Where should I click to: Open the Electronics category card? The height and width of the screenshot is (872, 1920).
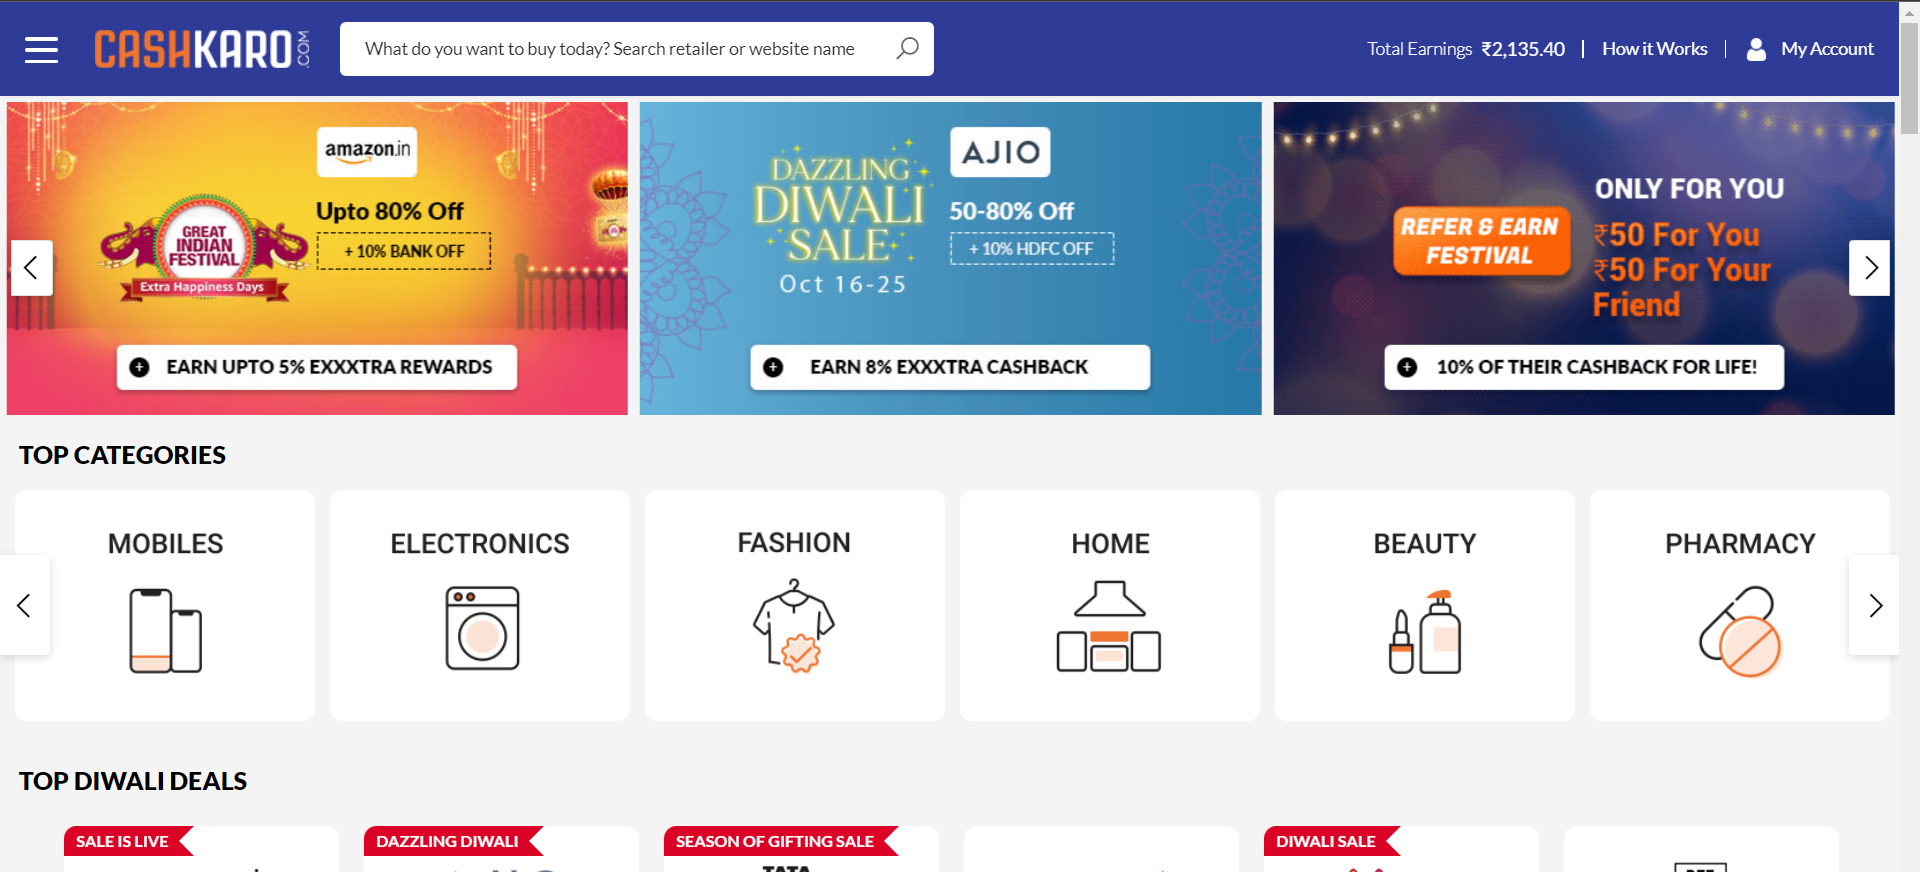[x=480, y=605]
